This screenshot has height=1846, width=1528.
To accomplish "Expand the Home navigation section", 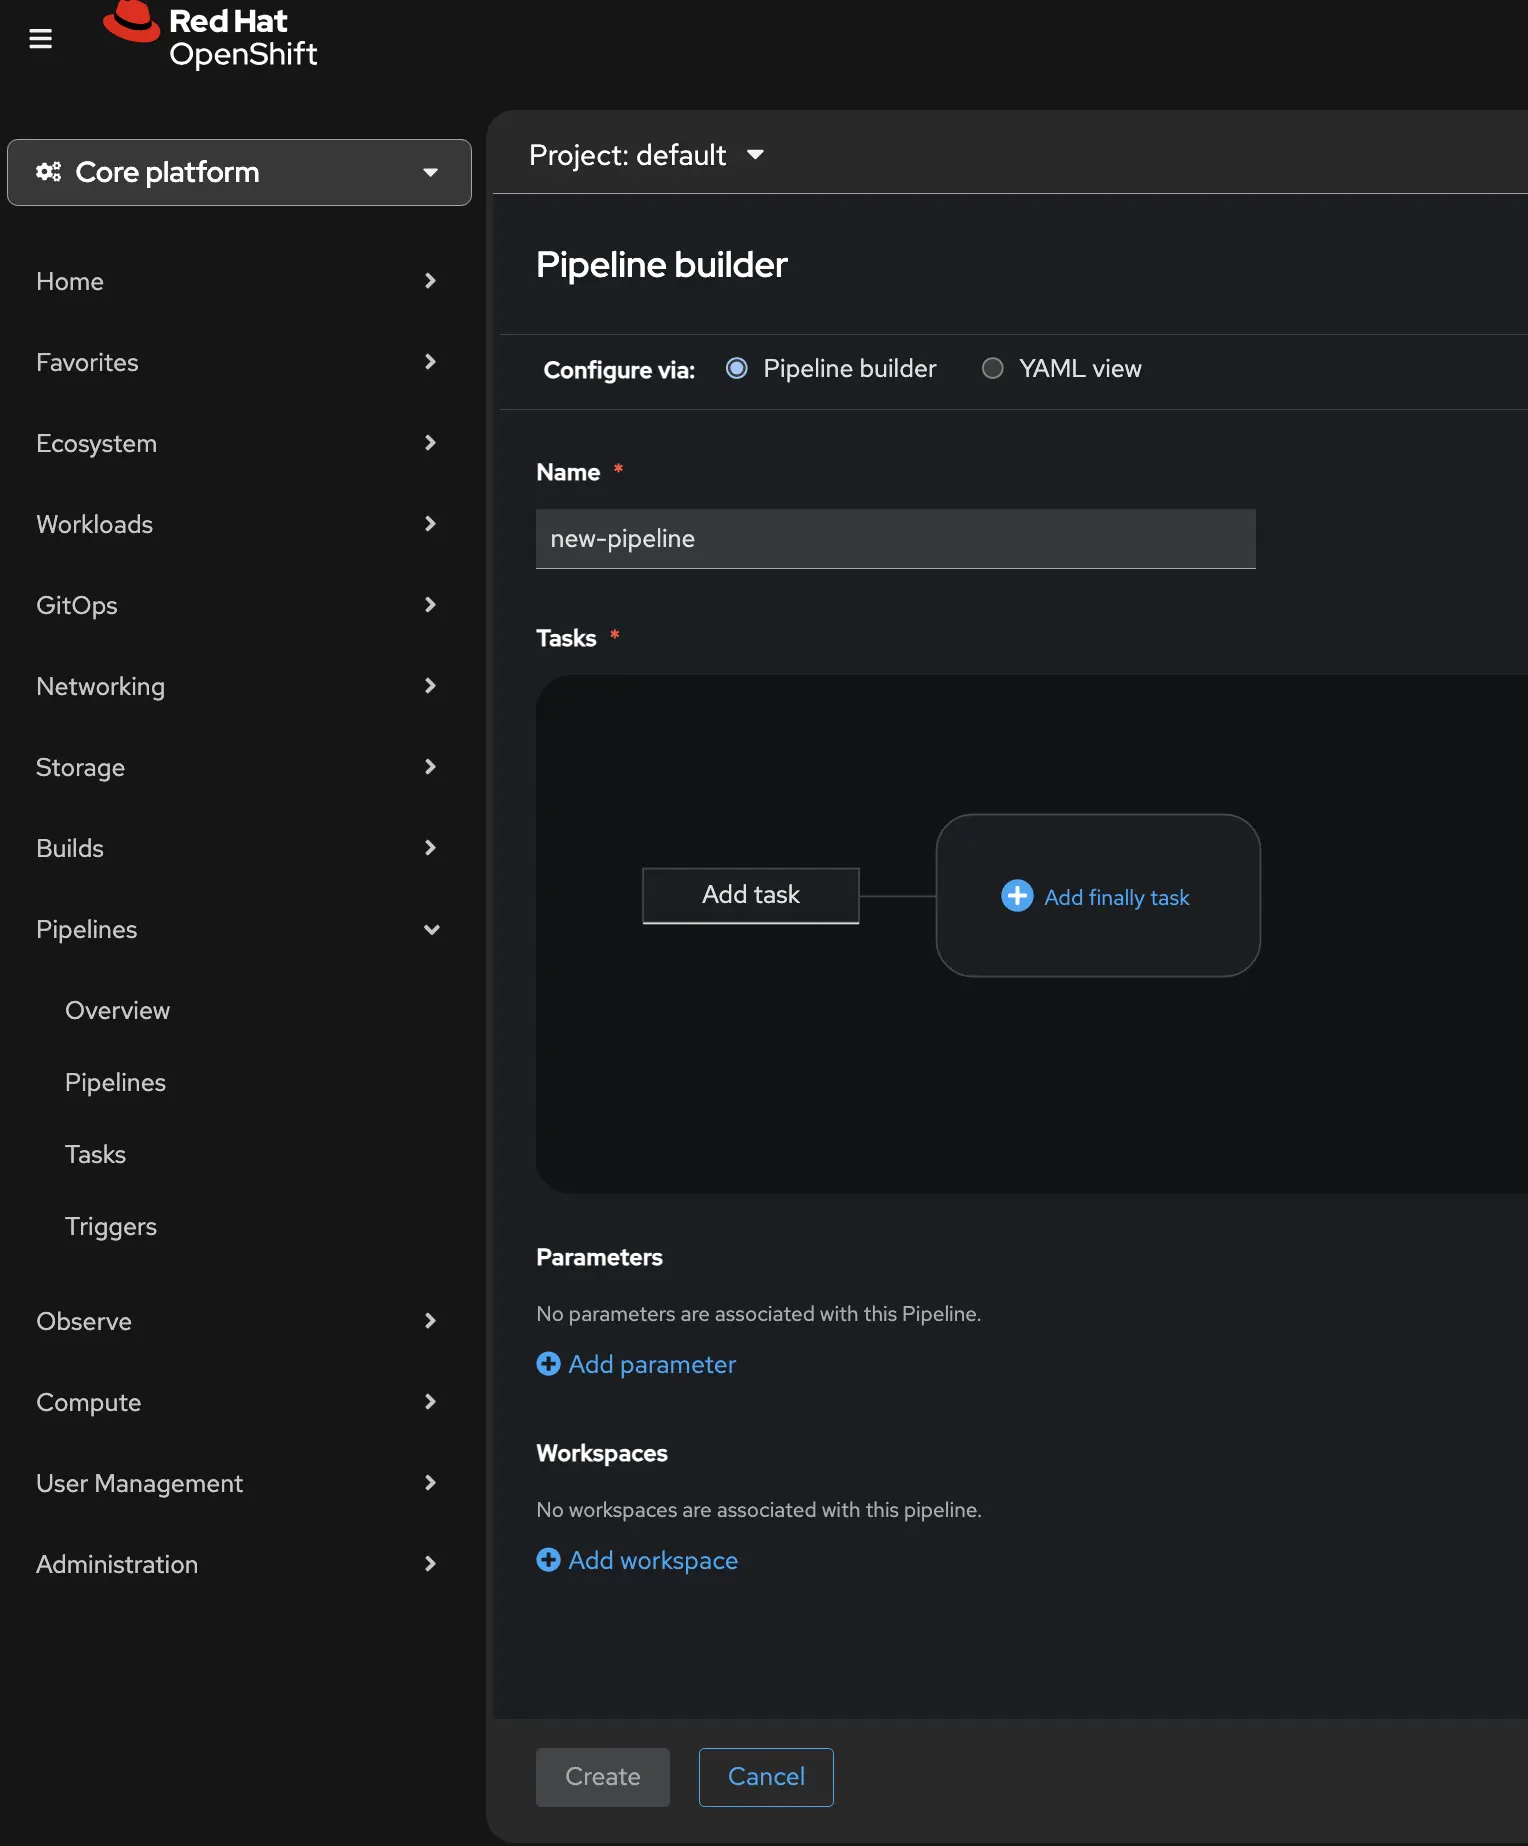I will pyautogui.click(x=238, y=281).
